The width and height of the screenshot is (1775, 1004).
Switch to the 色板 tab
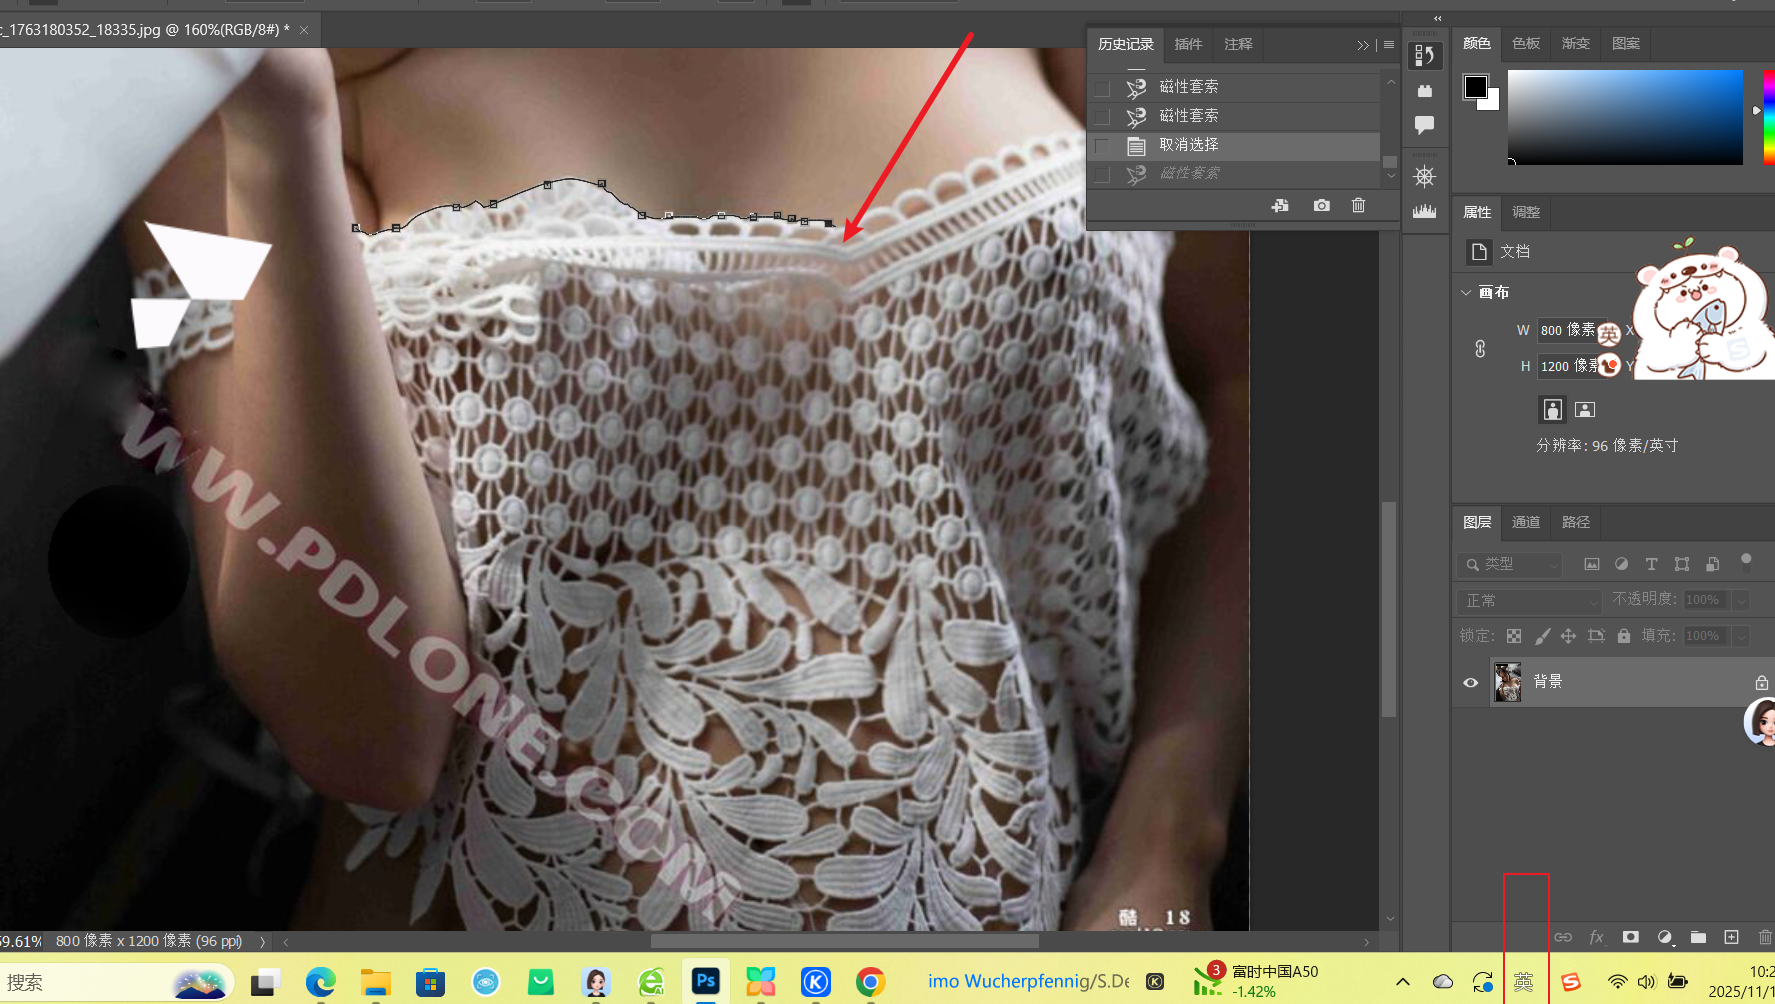[1526, 43]
